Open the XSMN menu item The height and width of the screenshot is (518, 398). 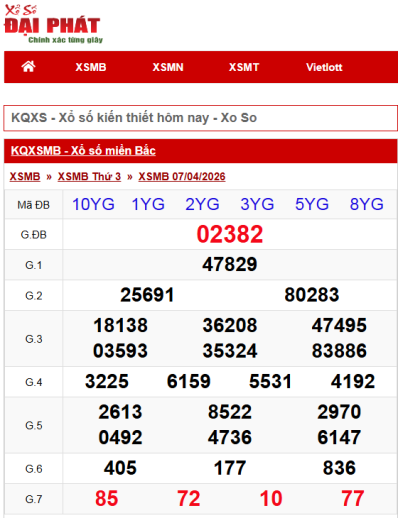(168, 67)
